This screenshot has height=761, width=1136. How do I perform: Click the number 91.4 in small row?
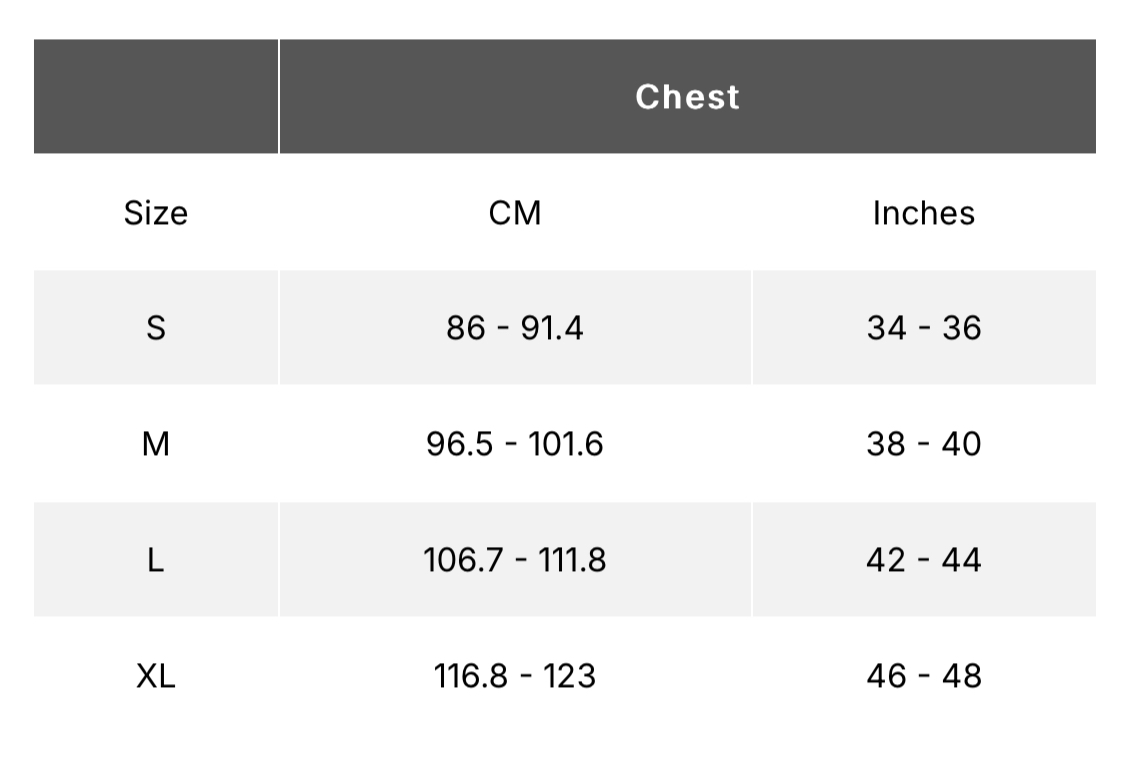[x=551, y=328]
